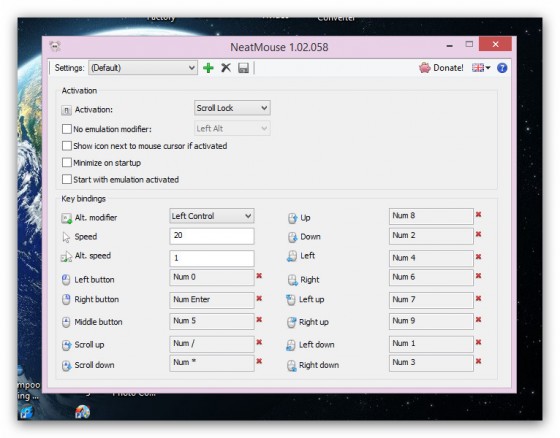Select the Middle button field Num 5
This screenshot has height=438, width=560.
[212, 321]
